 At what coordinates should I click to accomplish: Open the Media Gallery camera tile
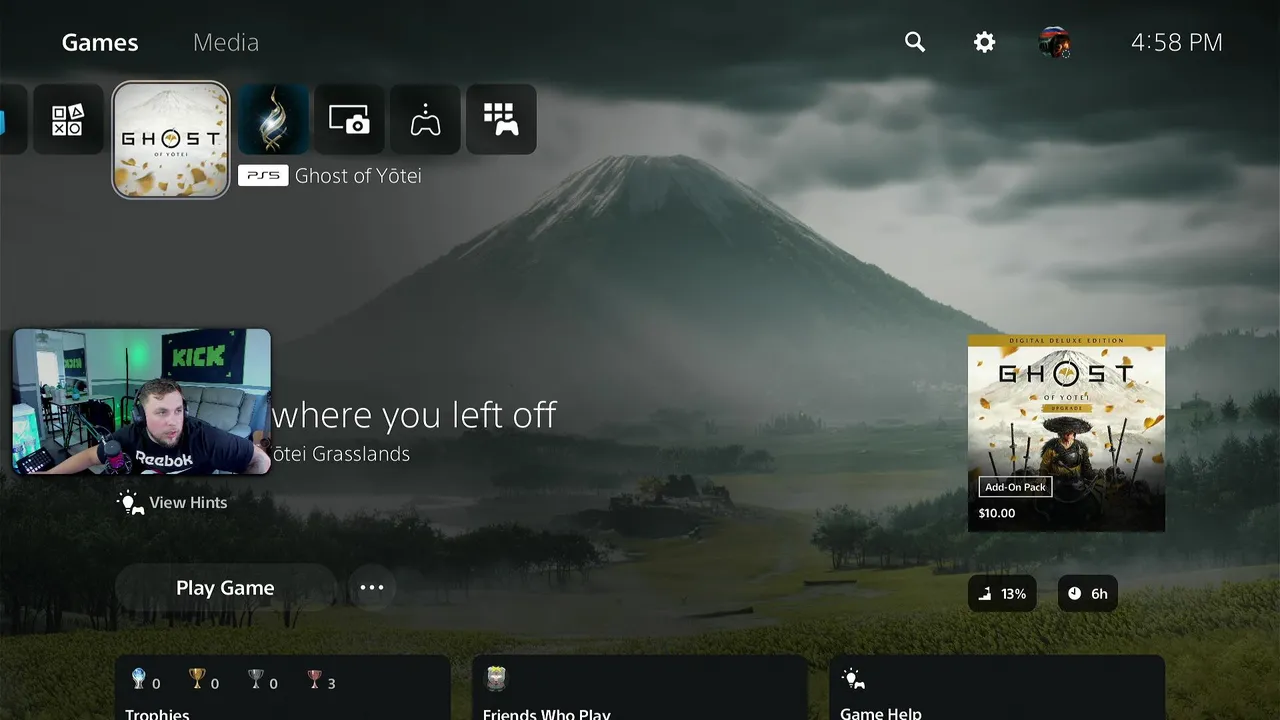tap(350, 120)
